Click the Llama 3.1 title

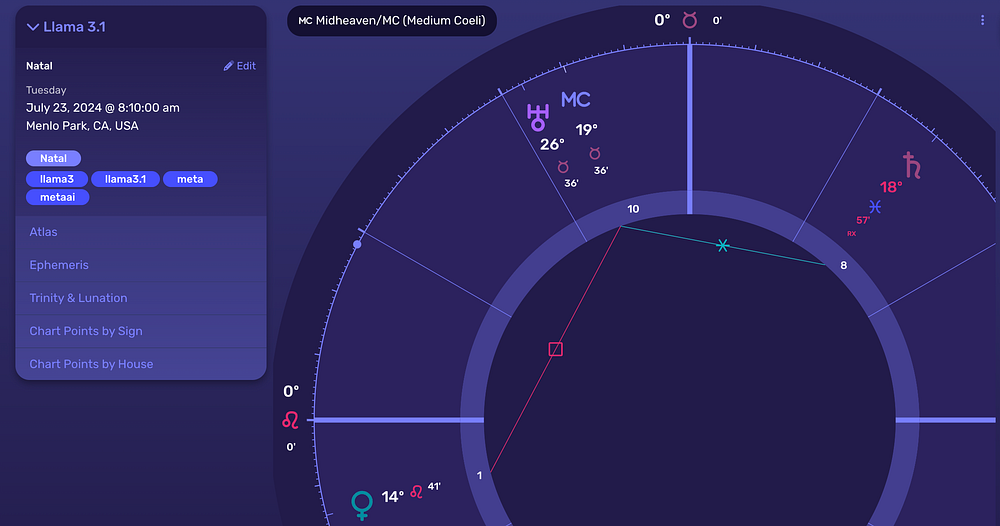(x=75, y=27)
